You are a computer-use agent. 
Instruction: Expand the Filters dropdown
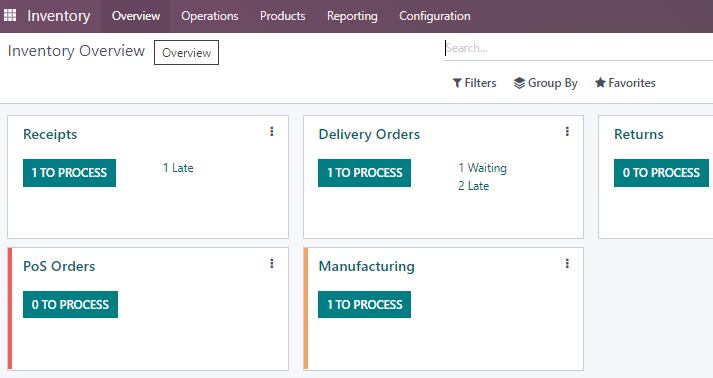pyautogui.click(x=474, y=83)
